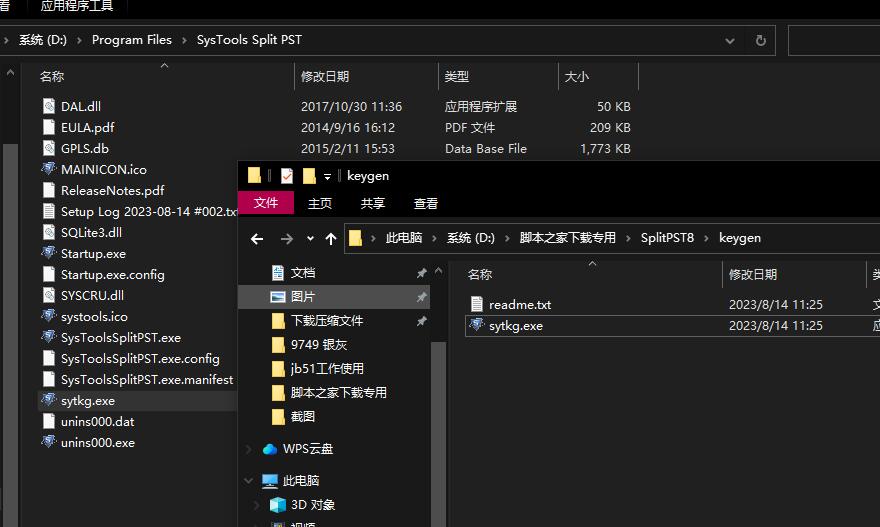Select jb51工作使用 folder in navigation pane
Screen dimensions: 880x527
click(318, 369)
